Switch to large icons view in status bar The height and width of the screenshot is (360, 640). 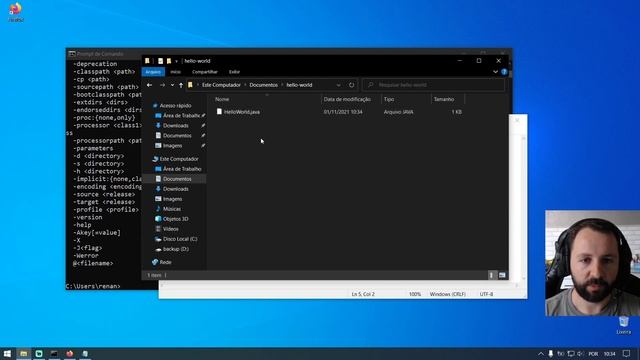502,275
